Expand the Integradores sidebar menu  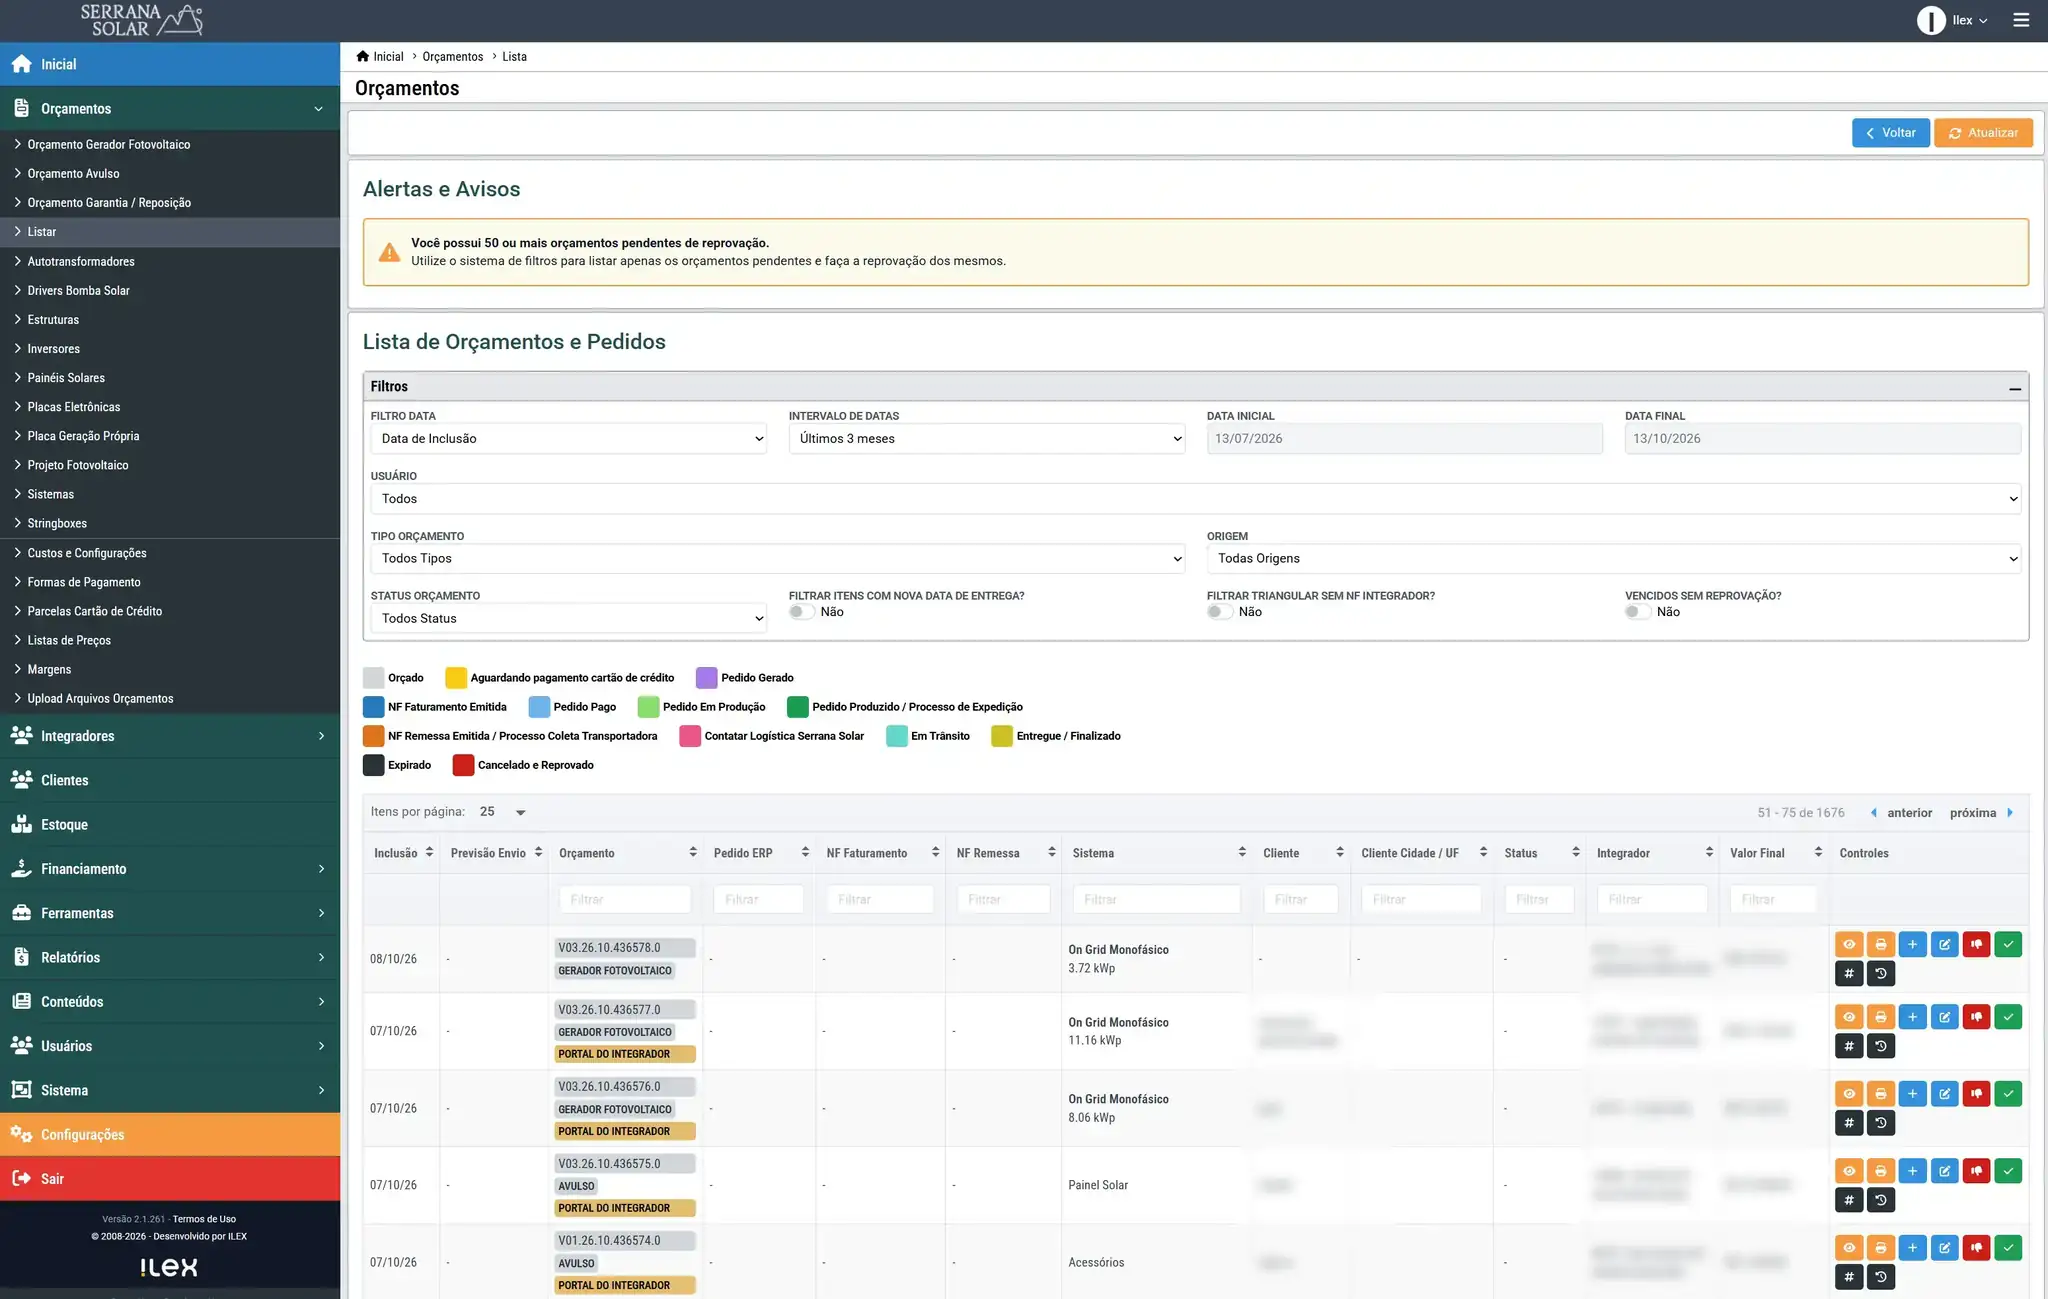click(170, 736)
